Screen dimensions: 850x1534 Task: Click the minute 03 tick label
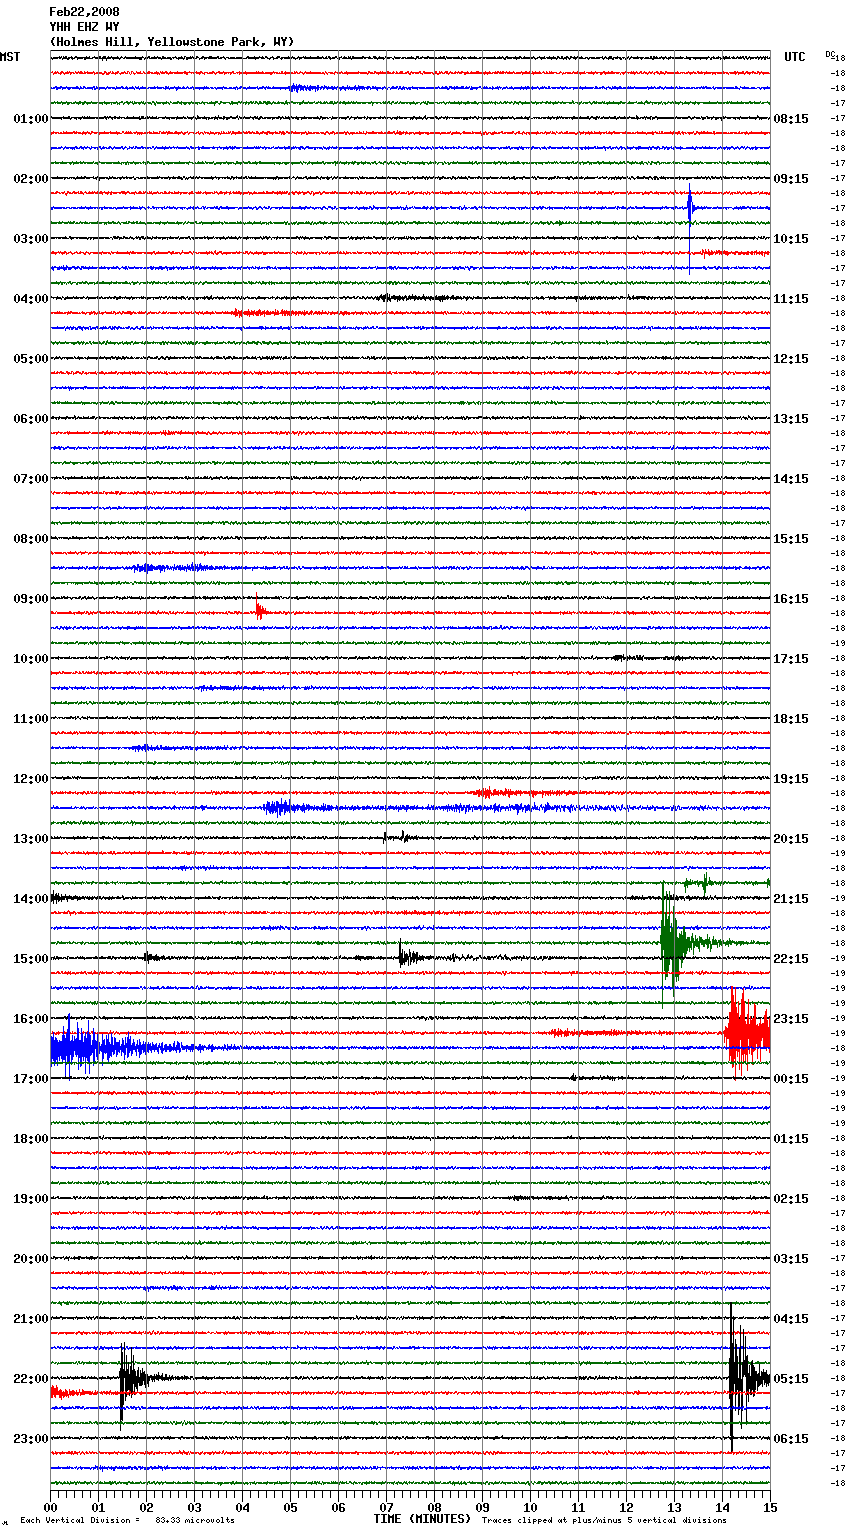(x=194, y=1507)
